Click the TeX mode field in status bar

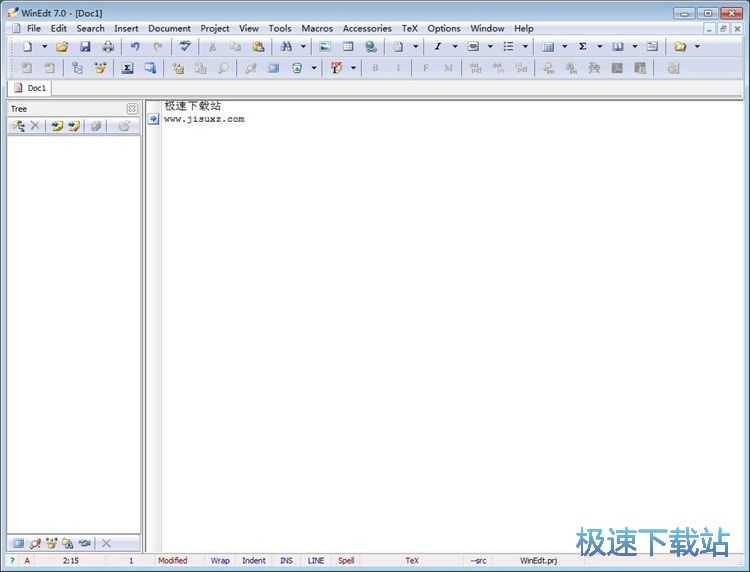(412, 561)
